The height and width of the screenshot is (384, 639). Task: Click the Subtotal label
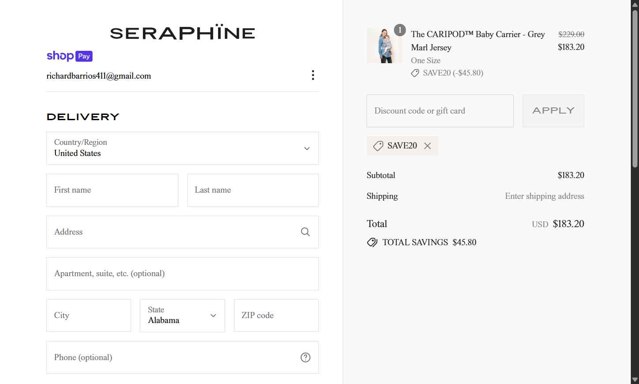click(381, 175)
